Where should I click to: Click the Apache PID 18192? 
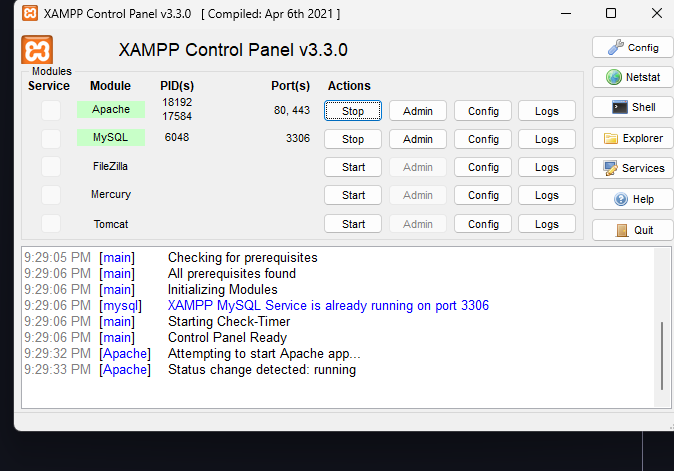[x=177, y=102]
